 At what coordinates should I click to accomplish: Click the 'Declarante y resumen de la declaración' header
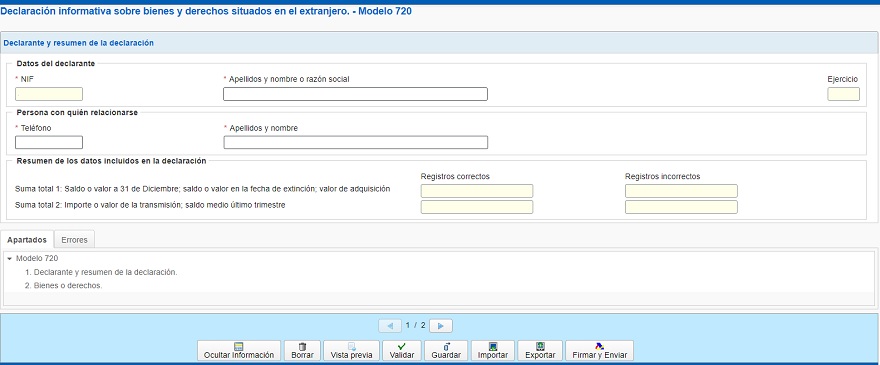pos(79,43)
